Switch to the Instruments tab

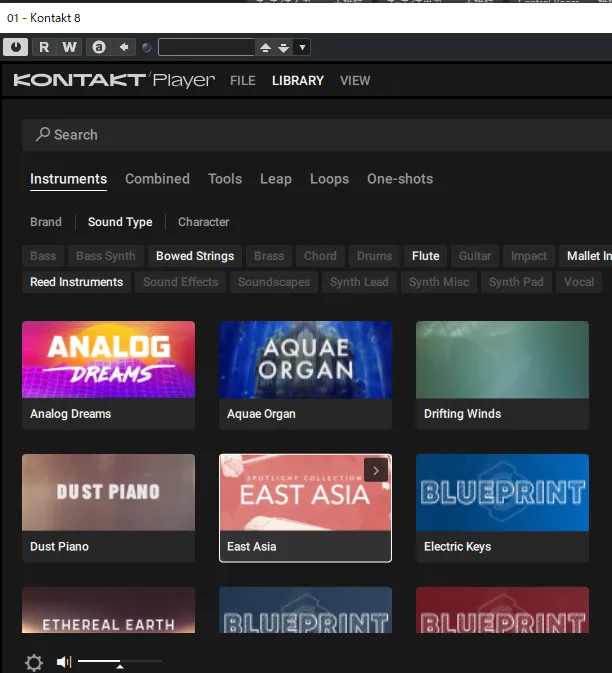pos(68,179)
